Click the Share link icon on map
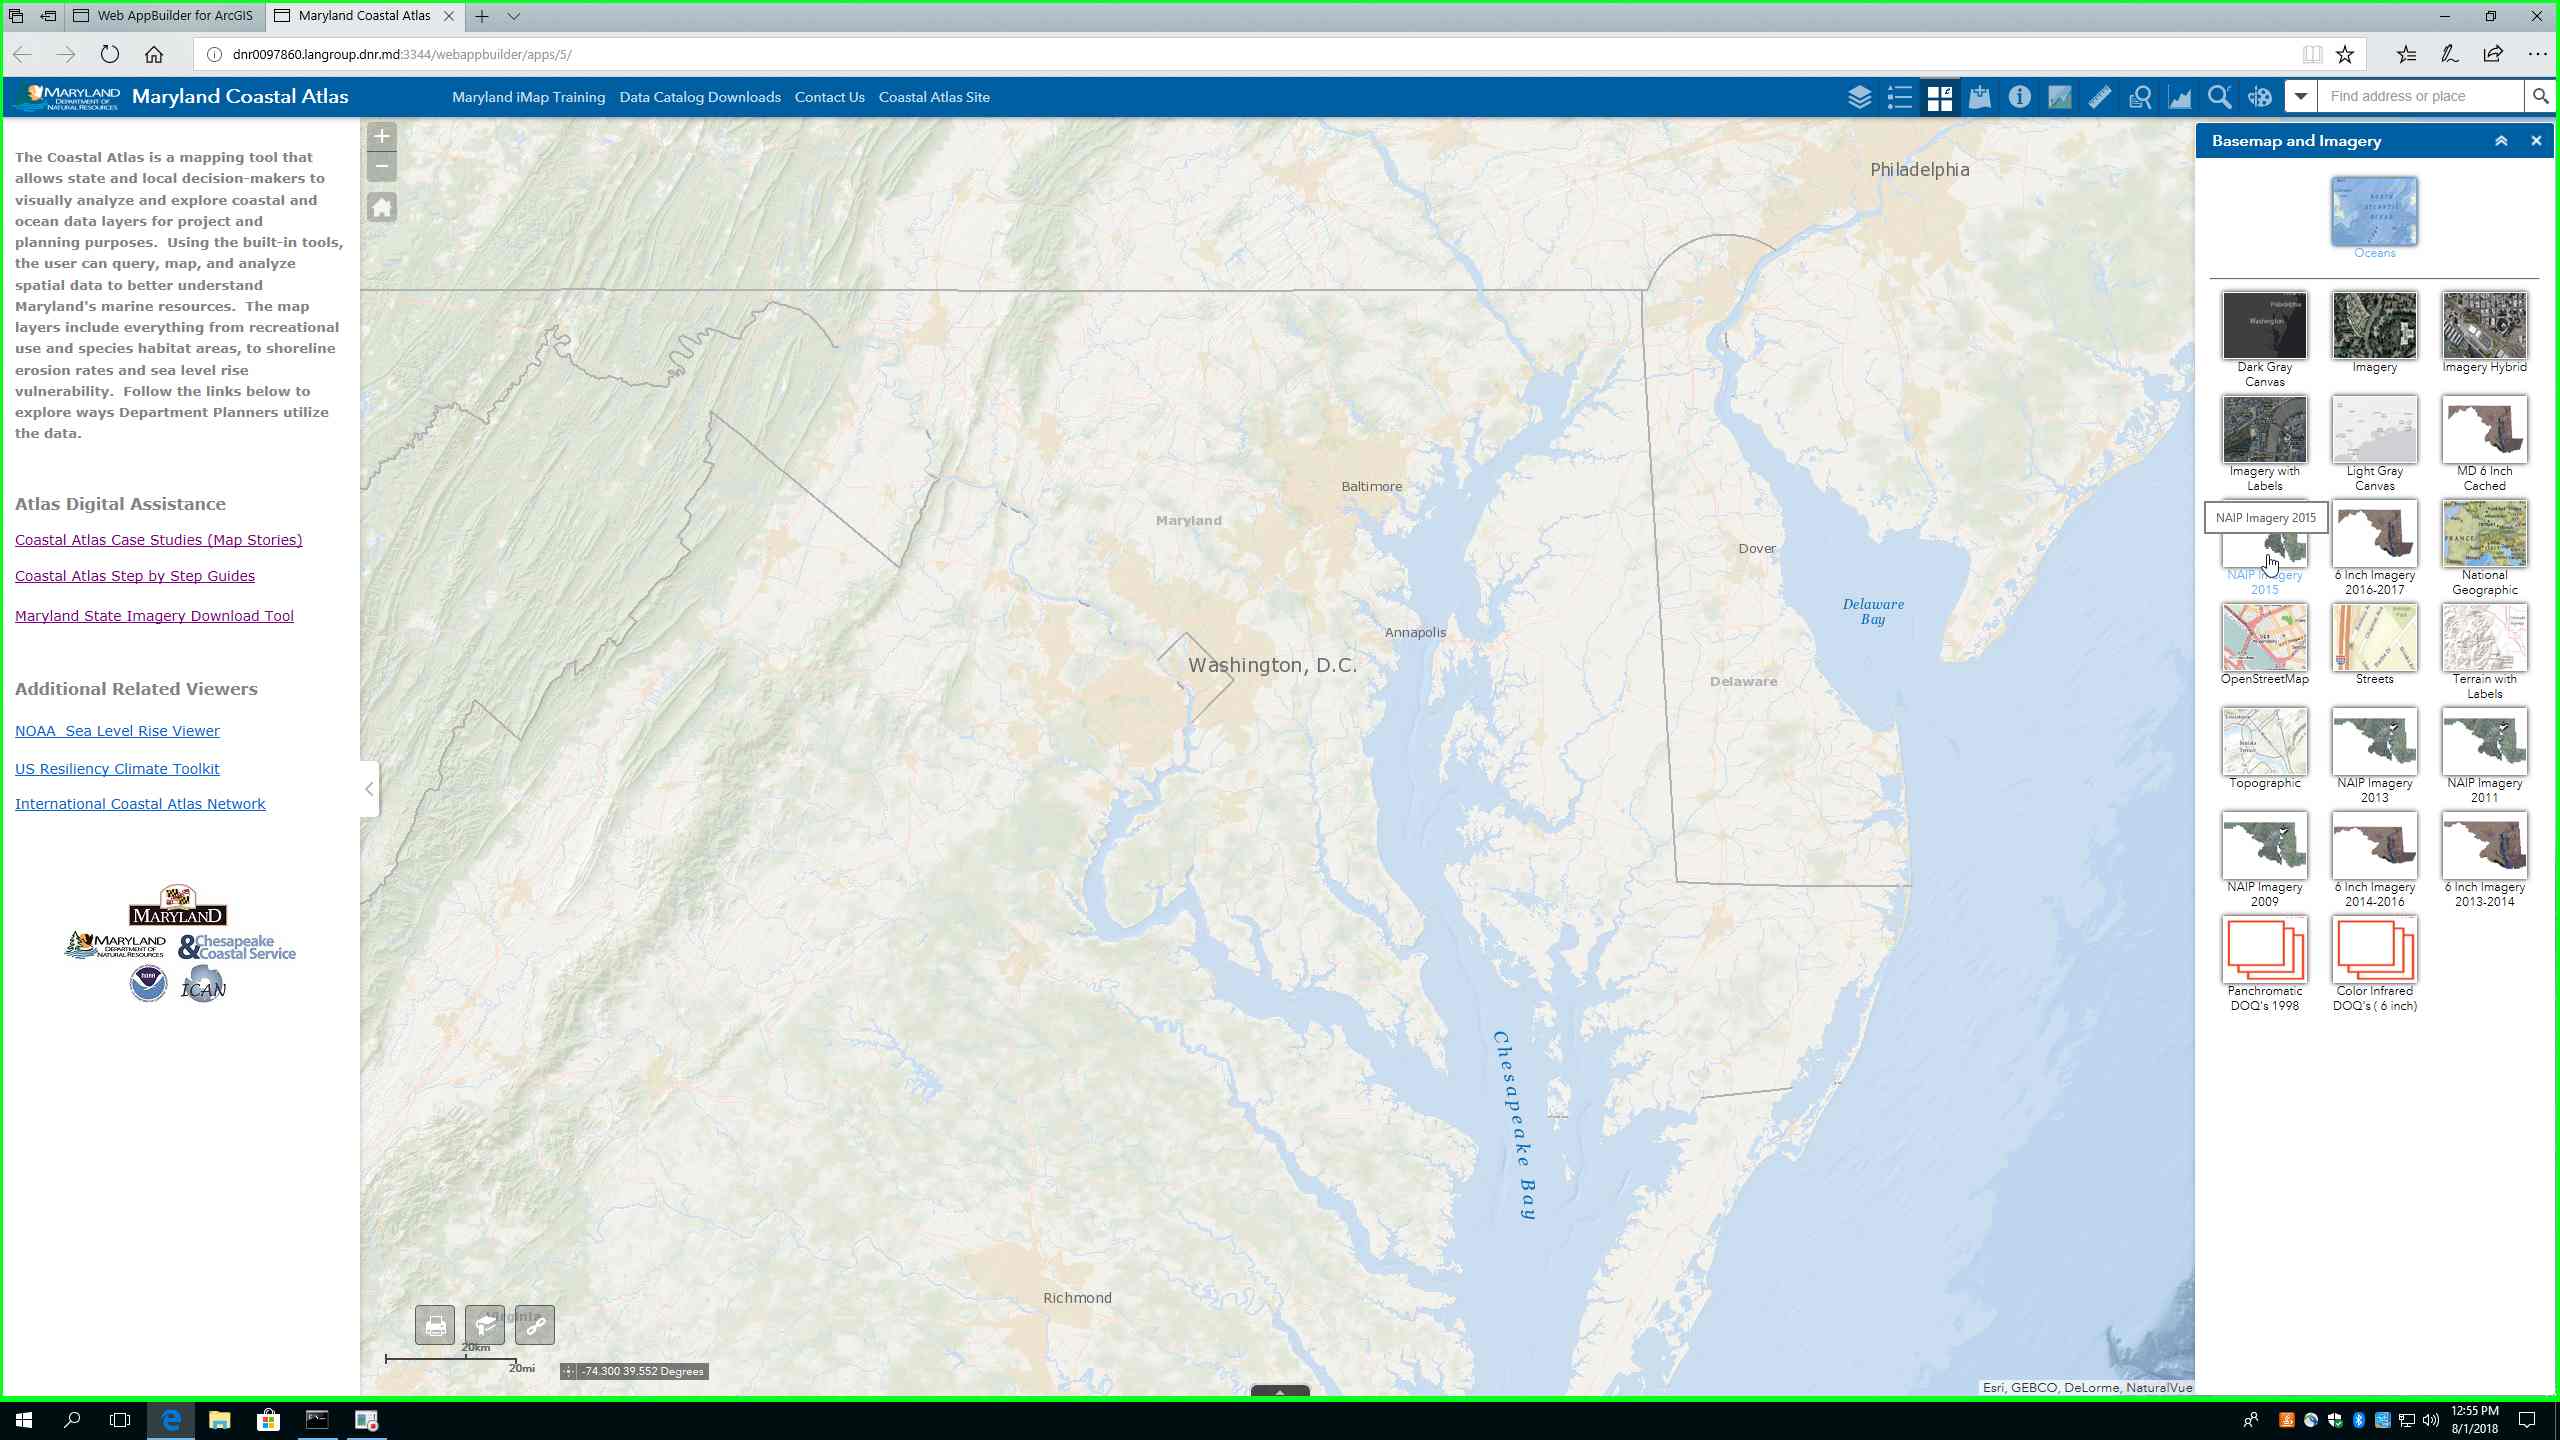The width and height of the screenshot is (2560, 1440). (x=535, y=1326)
